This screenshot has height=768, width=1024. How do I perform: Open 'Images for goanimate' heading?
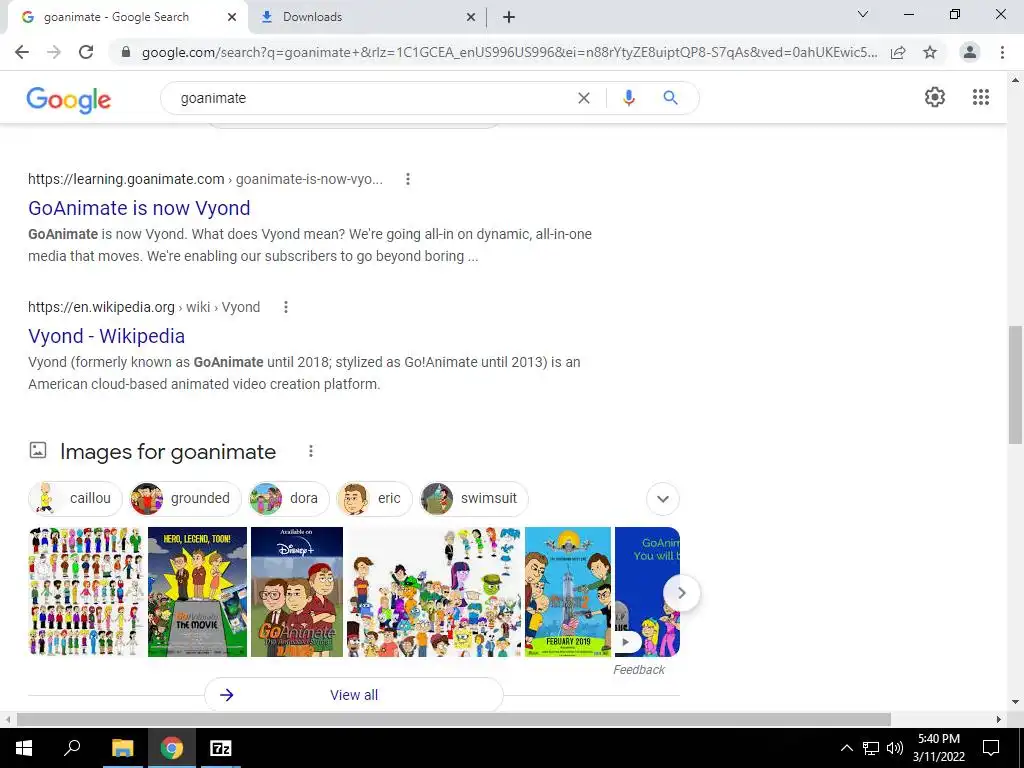pyautogui.click(x=168, y=452)
